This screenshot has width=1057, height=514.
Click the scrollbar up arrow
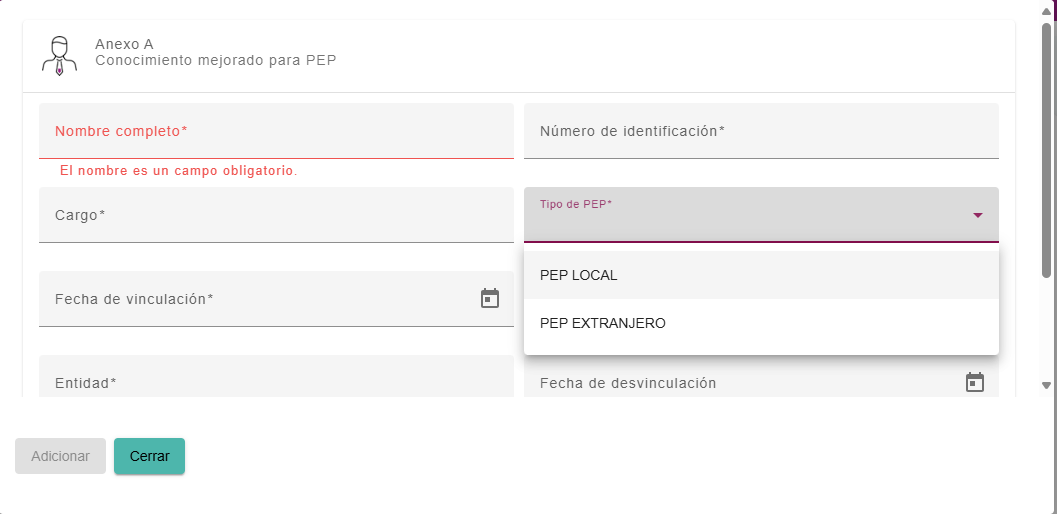tap(1046, 11)
